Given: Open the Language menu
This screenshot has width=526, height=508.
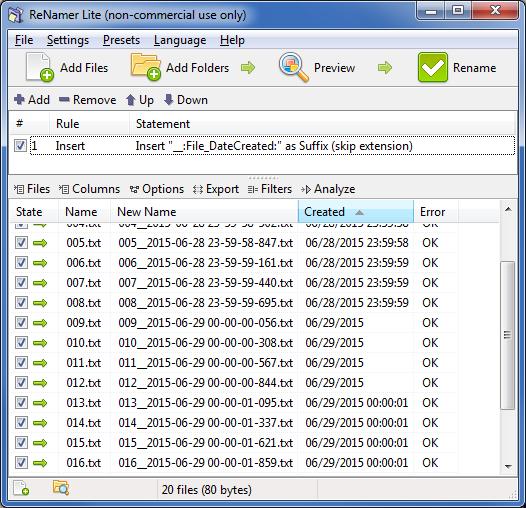Looking at the screenshot, I should click(180, 40).
